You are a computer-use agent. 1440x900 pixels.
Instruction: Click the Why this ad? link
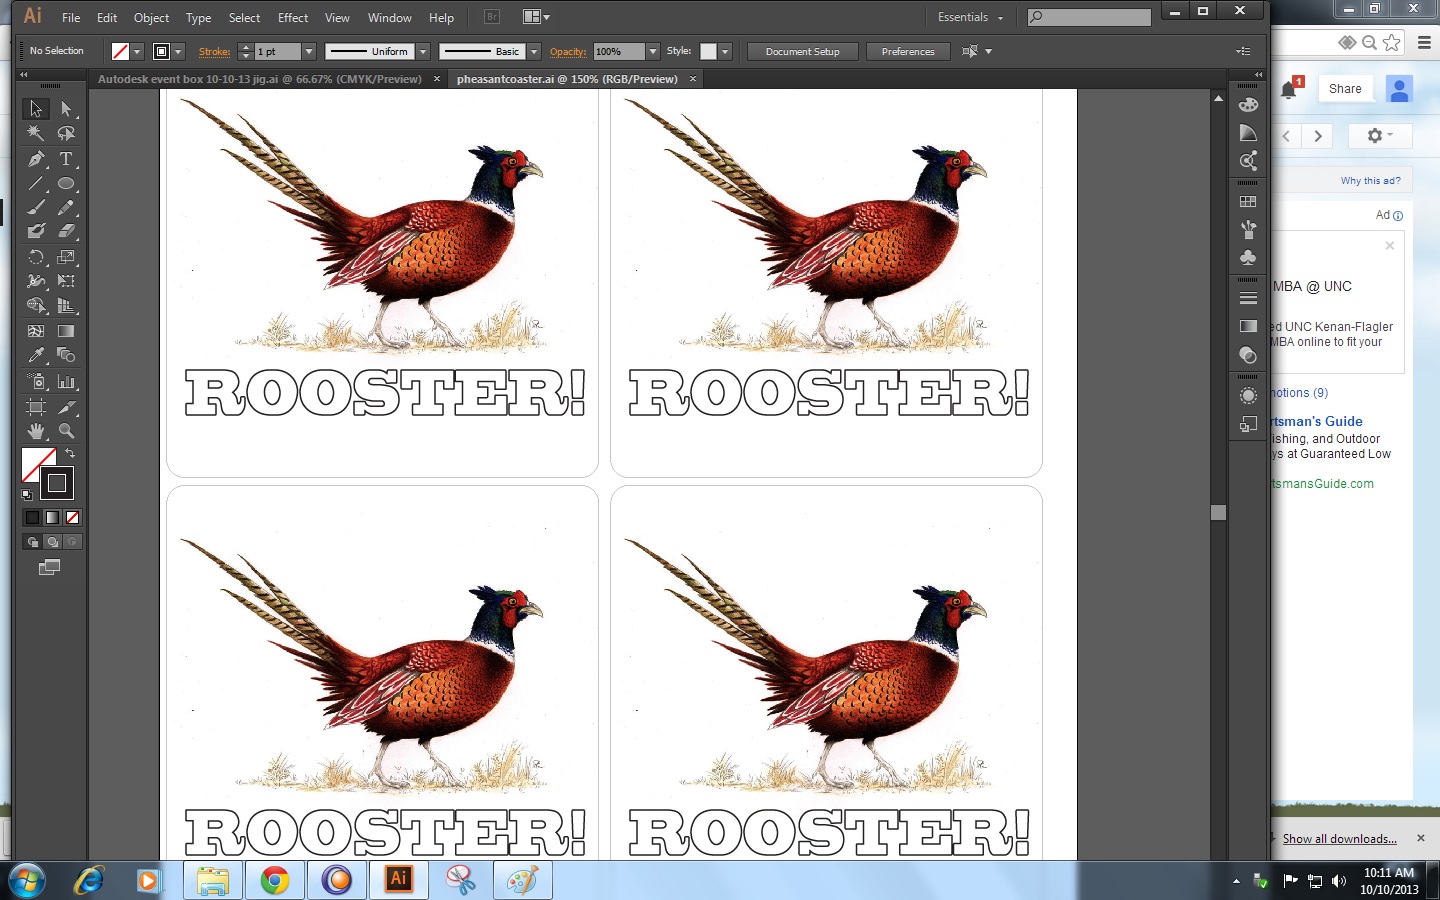pos(1370,181)
